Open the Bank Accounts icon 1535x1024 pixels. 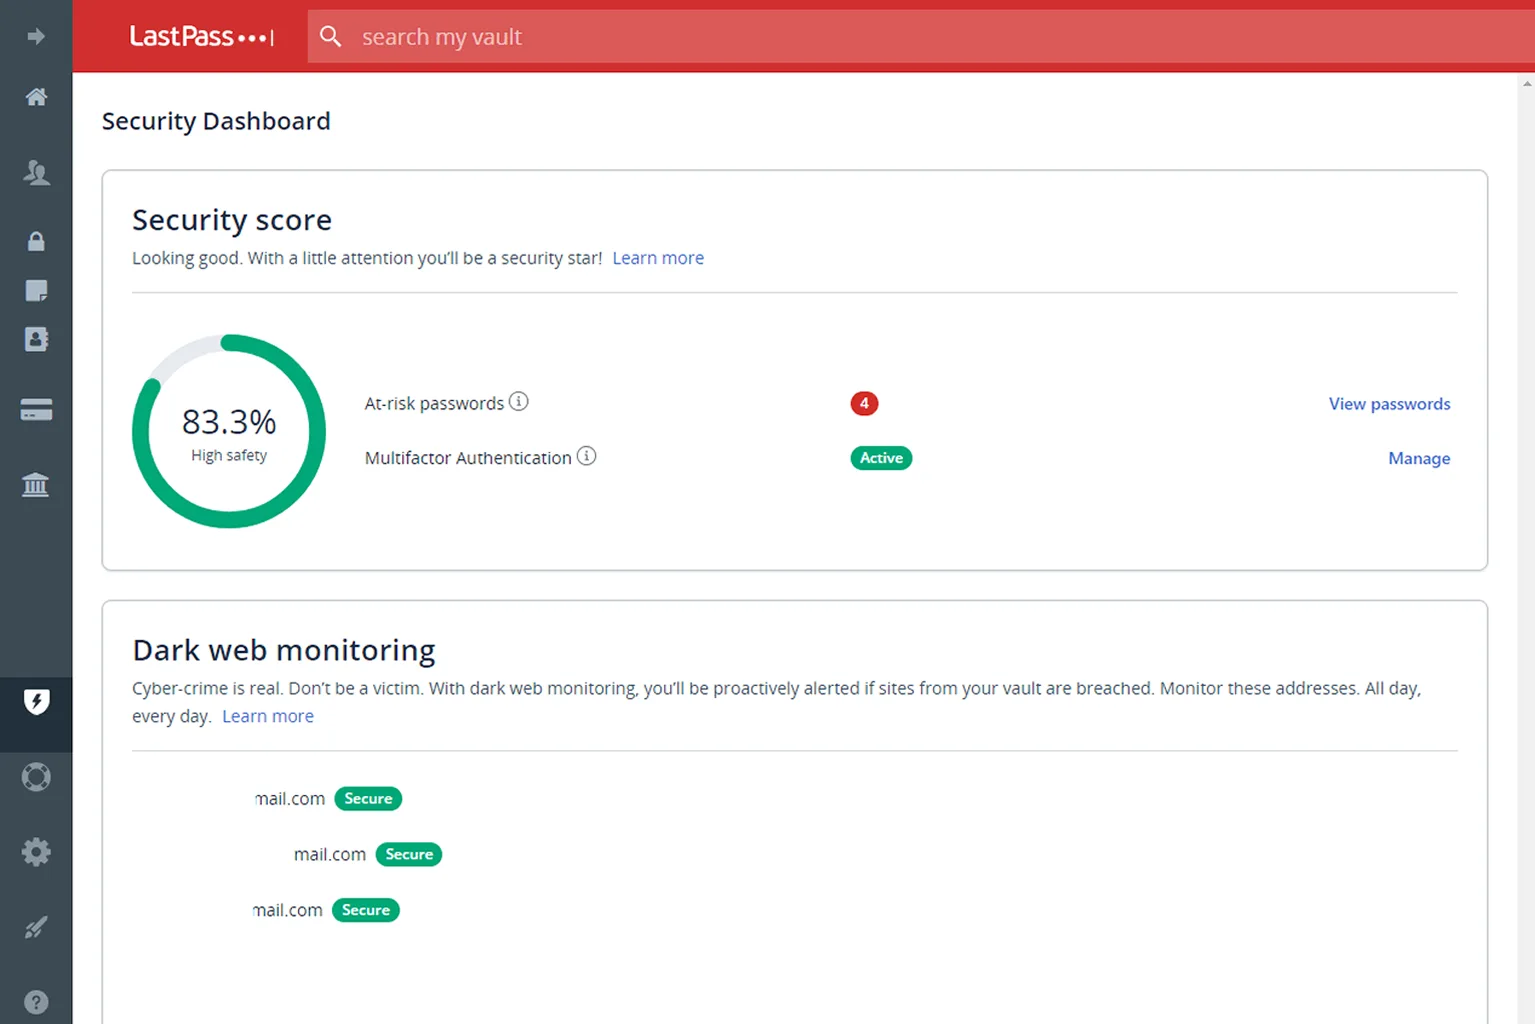click(36, 485)
